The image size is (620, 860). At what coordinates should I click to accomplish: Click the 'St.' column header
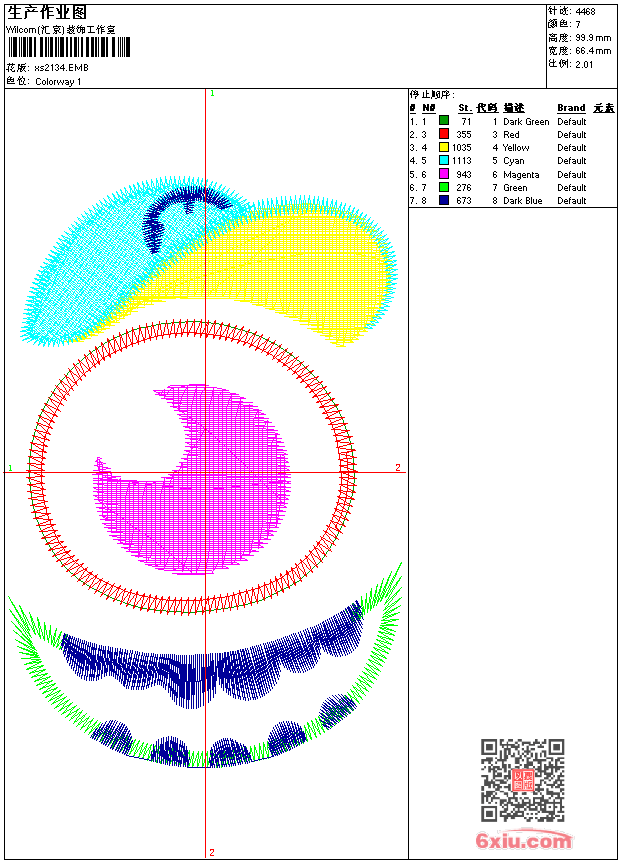click(465, 108)
